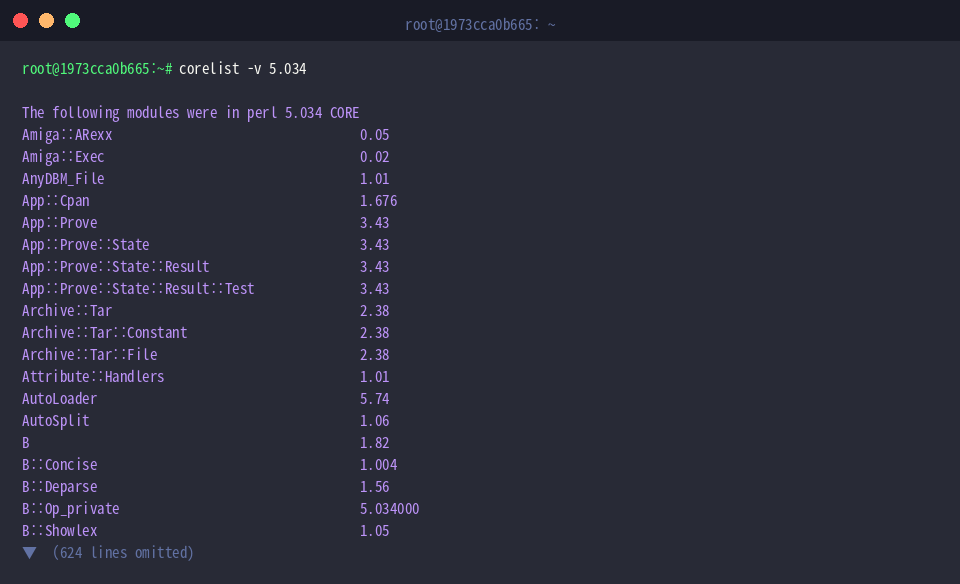Select the Archive::Tar::Constant module name

105,333
